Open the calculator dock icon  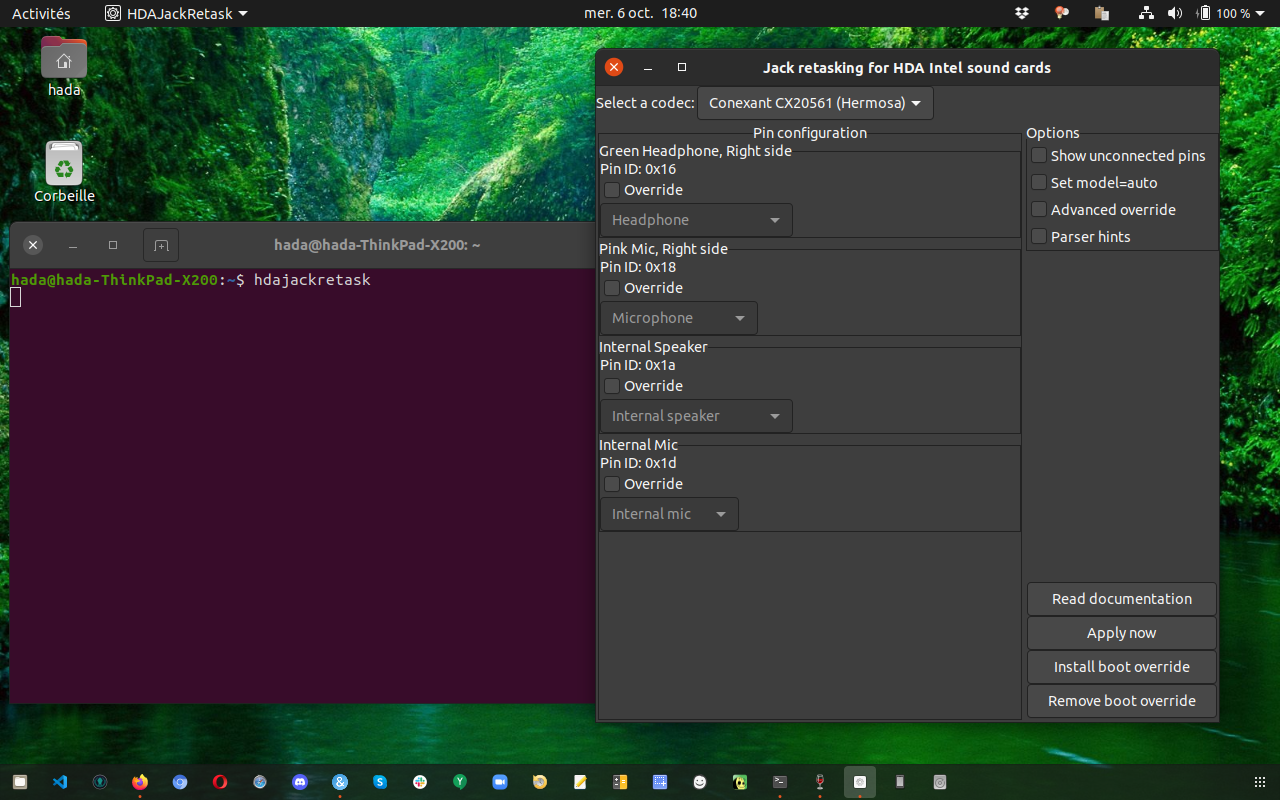pyautogui.click(x=620, y=782)
